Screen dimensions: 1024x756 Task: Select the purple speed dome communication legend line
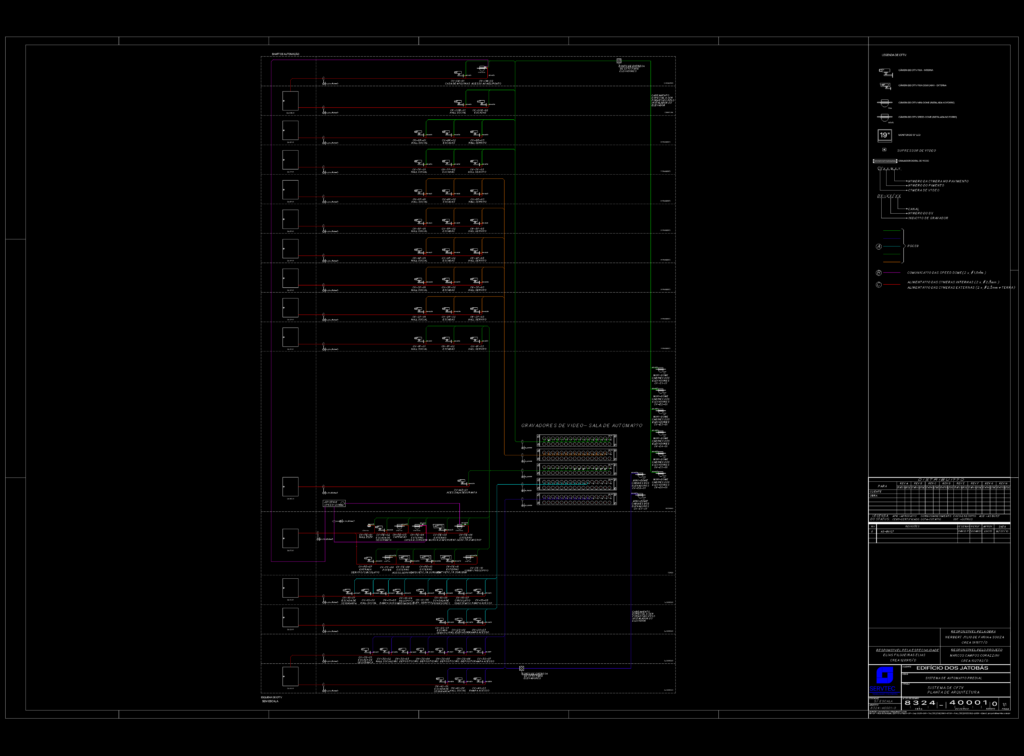[891, 272]
